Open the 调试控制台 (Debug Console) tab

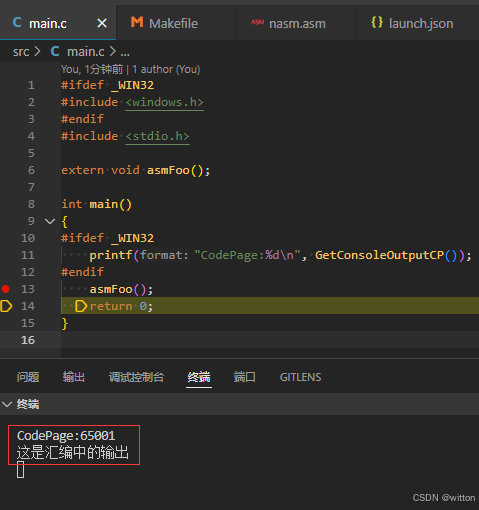point(136,377)
